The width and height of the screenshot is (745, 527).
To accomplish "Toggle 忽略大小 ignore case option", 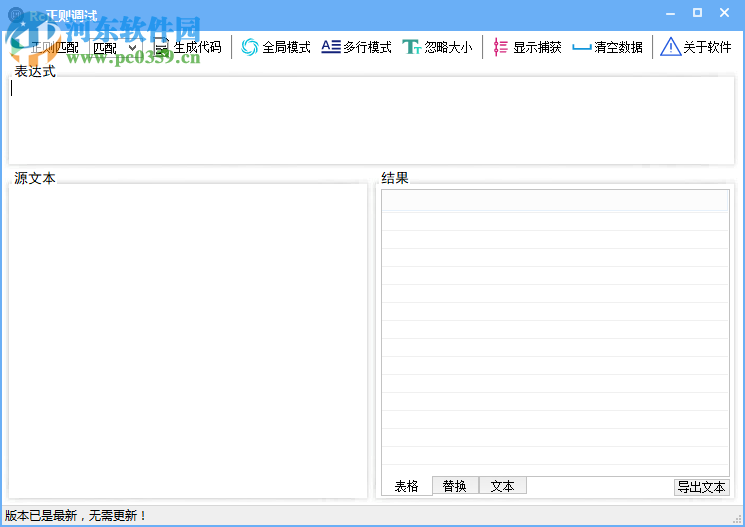I will tap(438, 47).
